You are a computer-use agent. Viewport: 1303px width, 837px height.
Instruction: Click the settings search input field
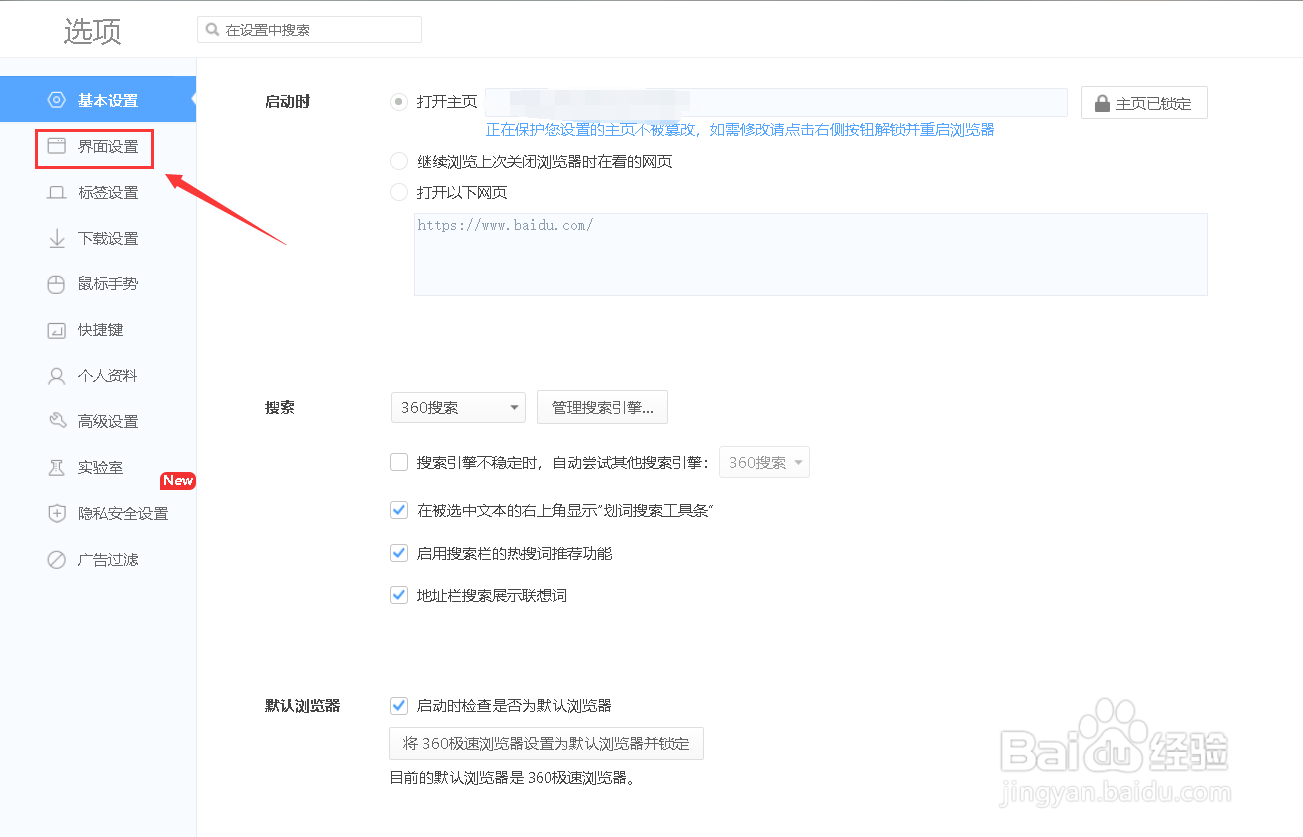310,29
